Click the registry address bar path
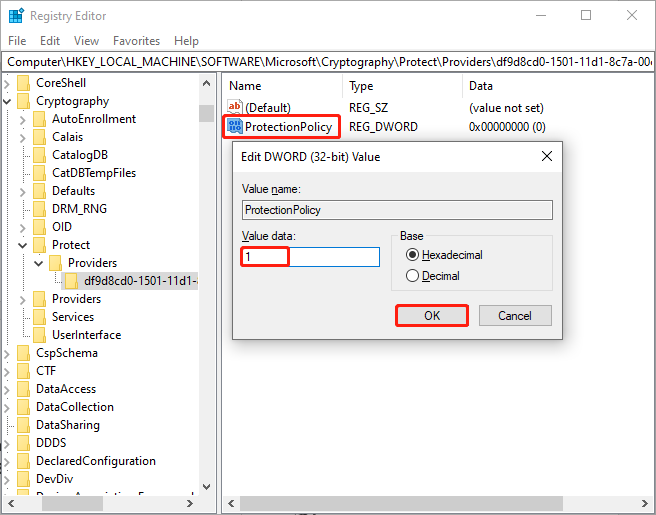656x515 pixels. coord(328,62)
